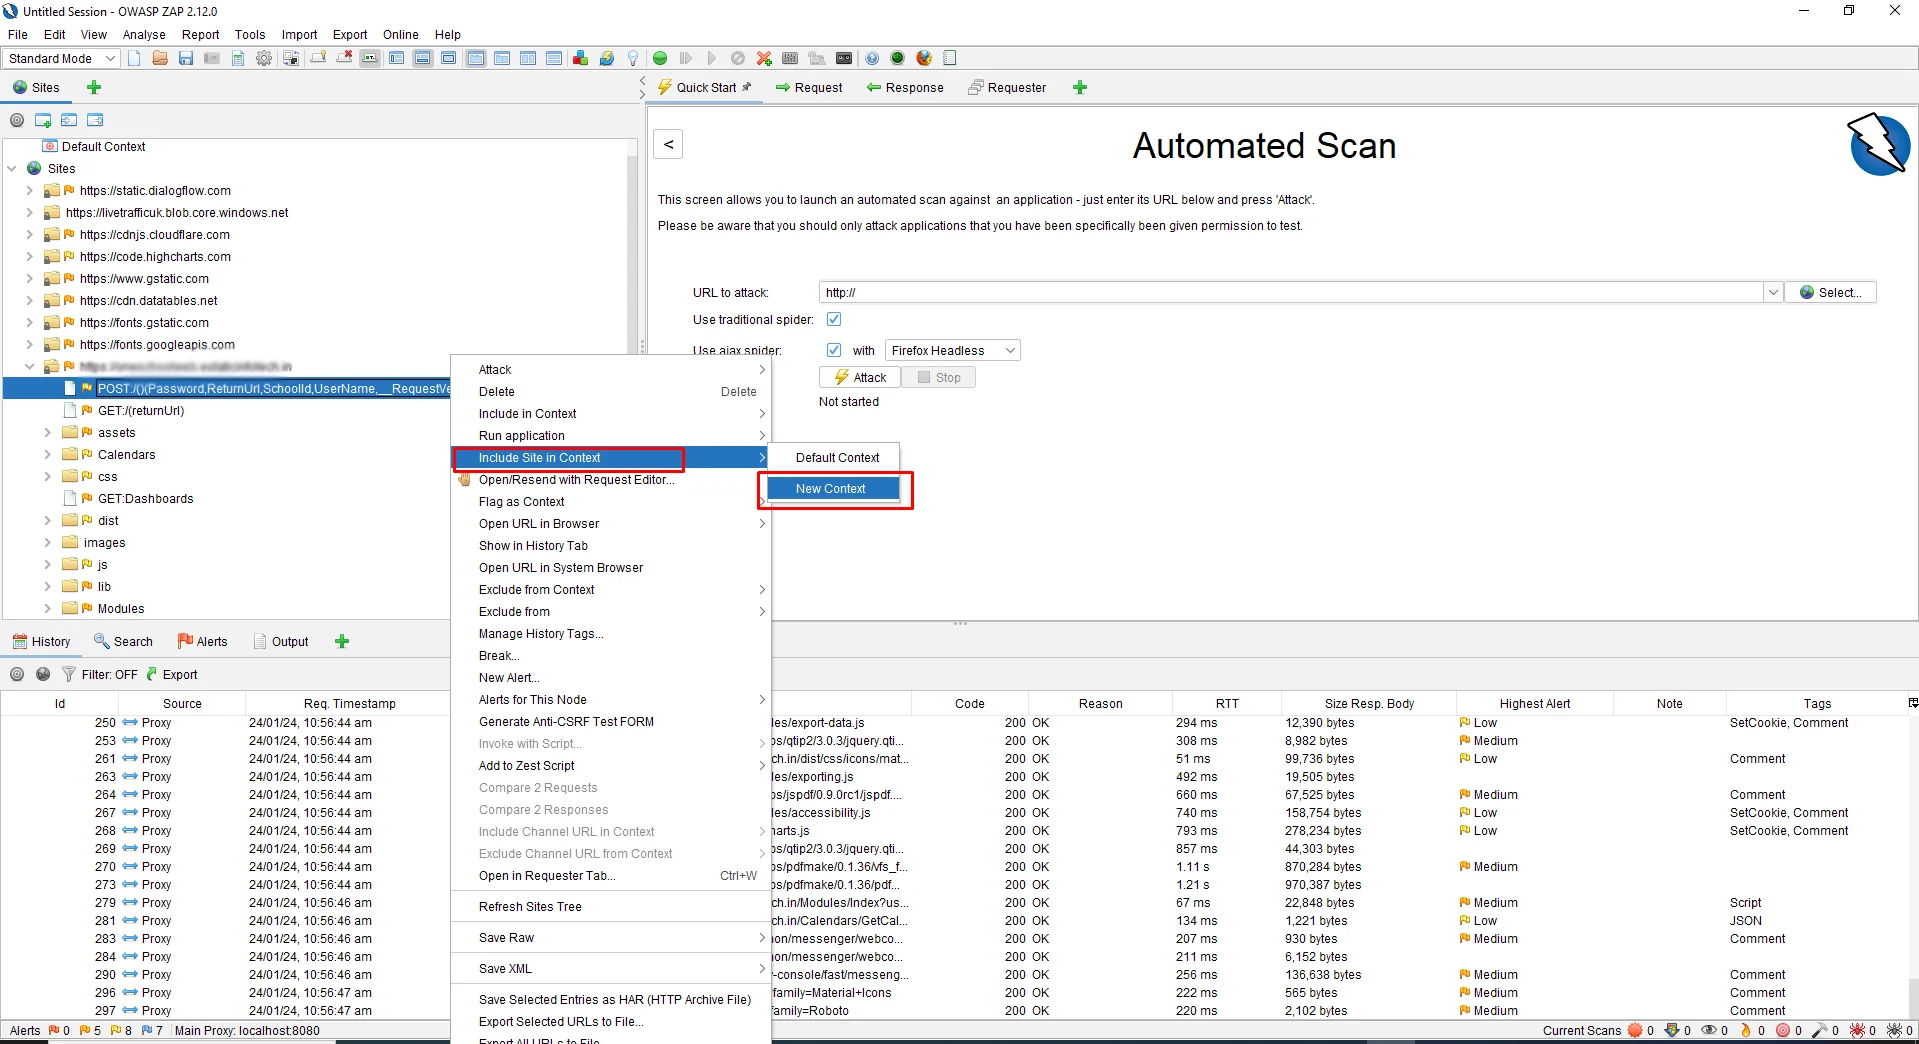Open the Options gear on the toolbar
This screenshot has height=1044, width=1919.
tap(263, 58)
